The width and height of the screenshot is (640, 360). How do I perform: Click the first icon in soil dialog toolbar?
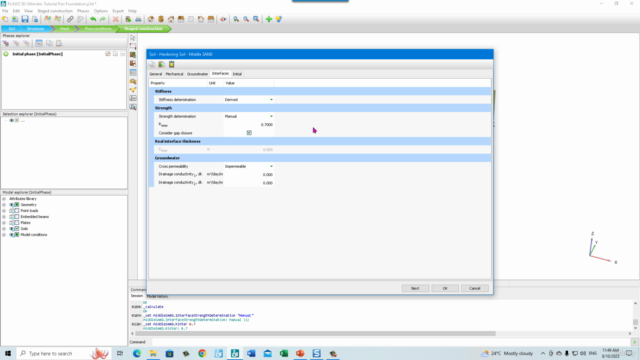coord(152,64)
